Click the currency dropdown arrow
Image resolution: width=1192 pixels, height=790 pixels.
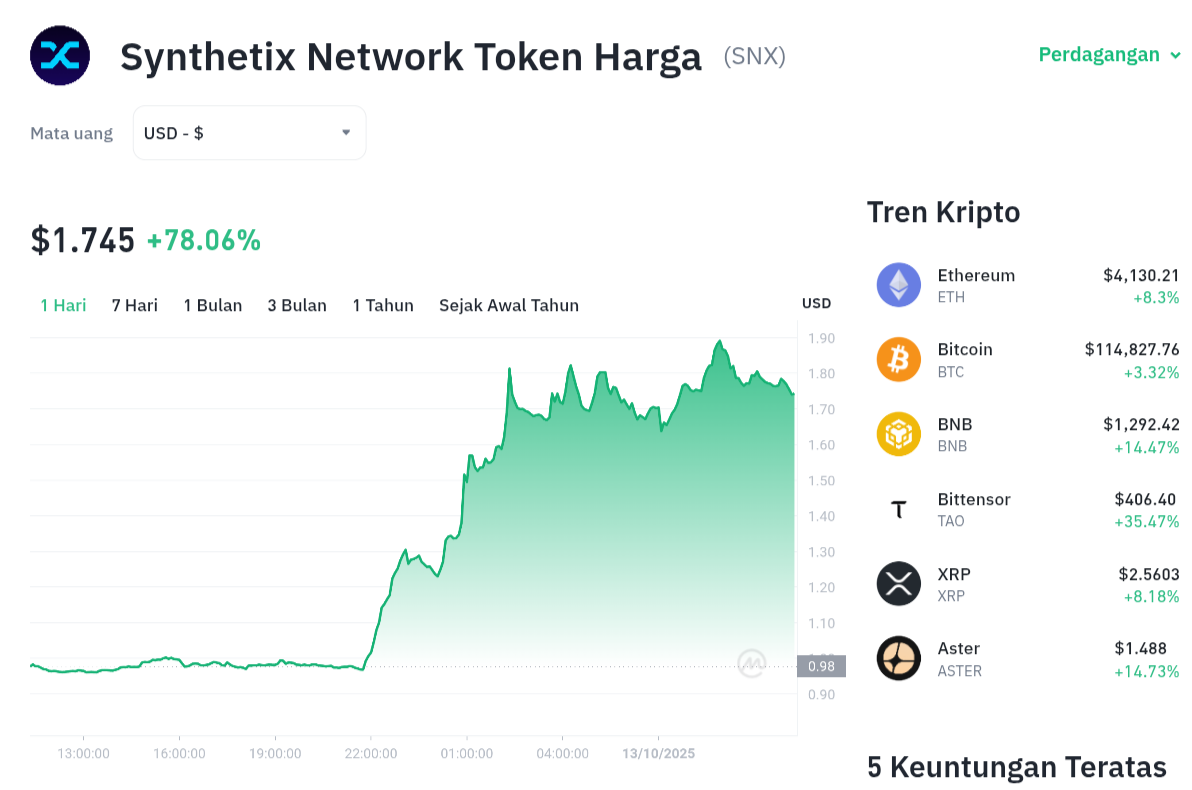coord(346,133)
